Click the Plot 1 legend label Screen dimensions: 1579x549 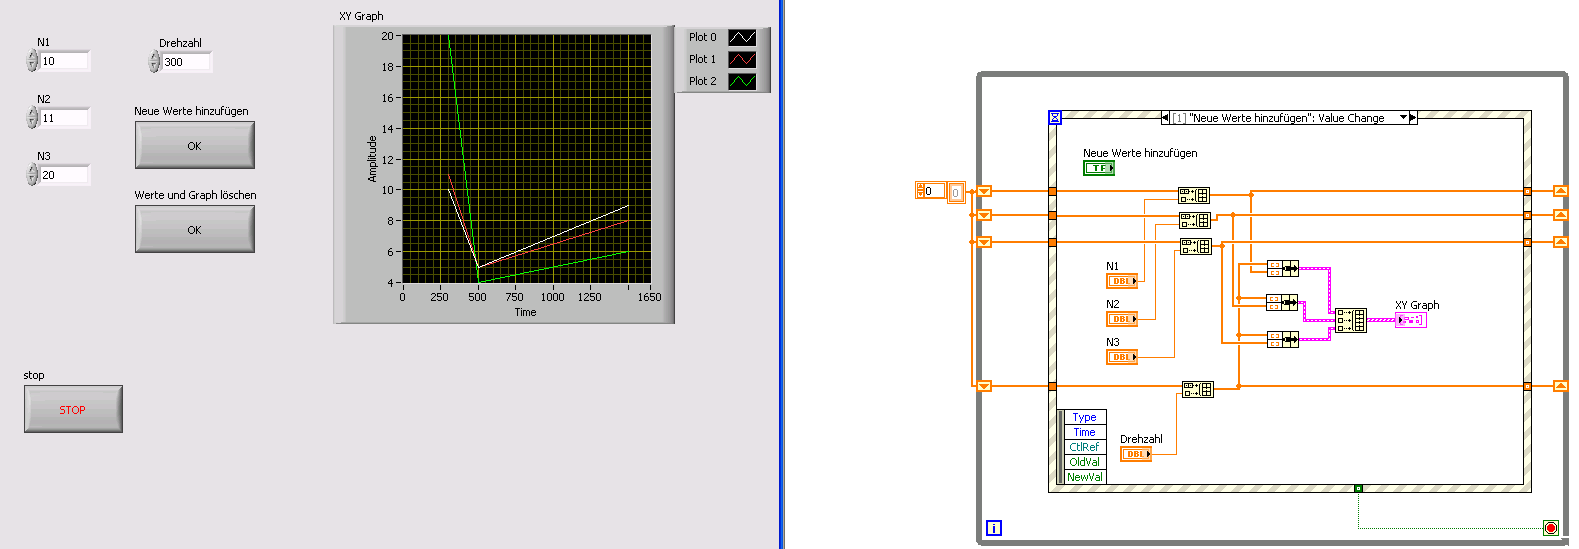coord(703,60)
